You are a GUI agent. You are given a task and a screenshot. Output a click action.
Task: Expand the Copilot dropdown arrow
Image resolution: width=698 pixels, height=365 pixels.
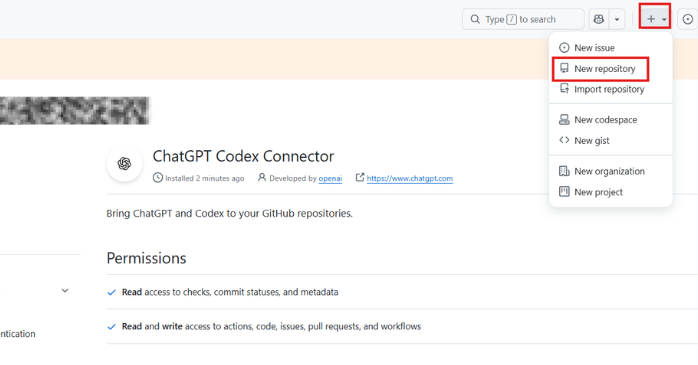[617, 19]
